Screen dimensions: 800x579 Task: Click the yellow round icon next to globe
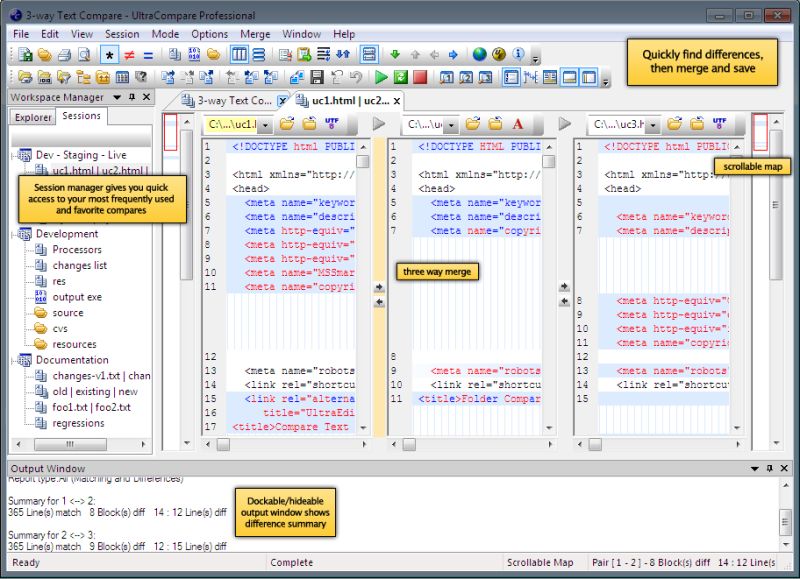click(499, 54)
